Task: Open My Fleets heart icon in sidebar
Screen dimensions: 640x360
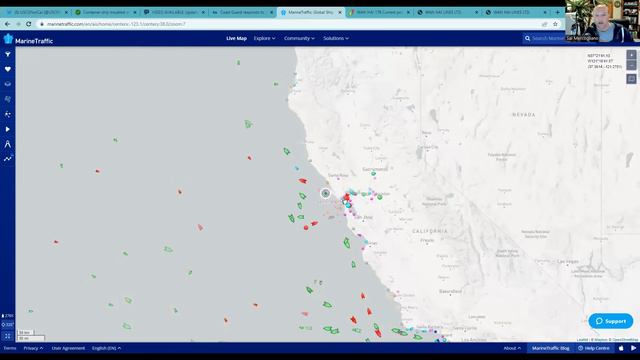Action: point(8,69)
